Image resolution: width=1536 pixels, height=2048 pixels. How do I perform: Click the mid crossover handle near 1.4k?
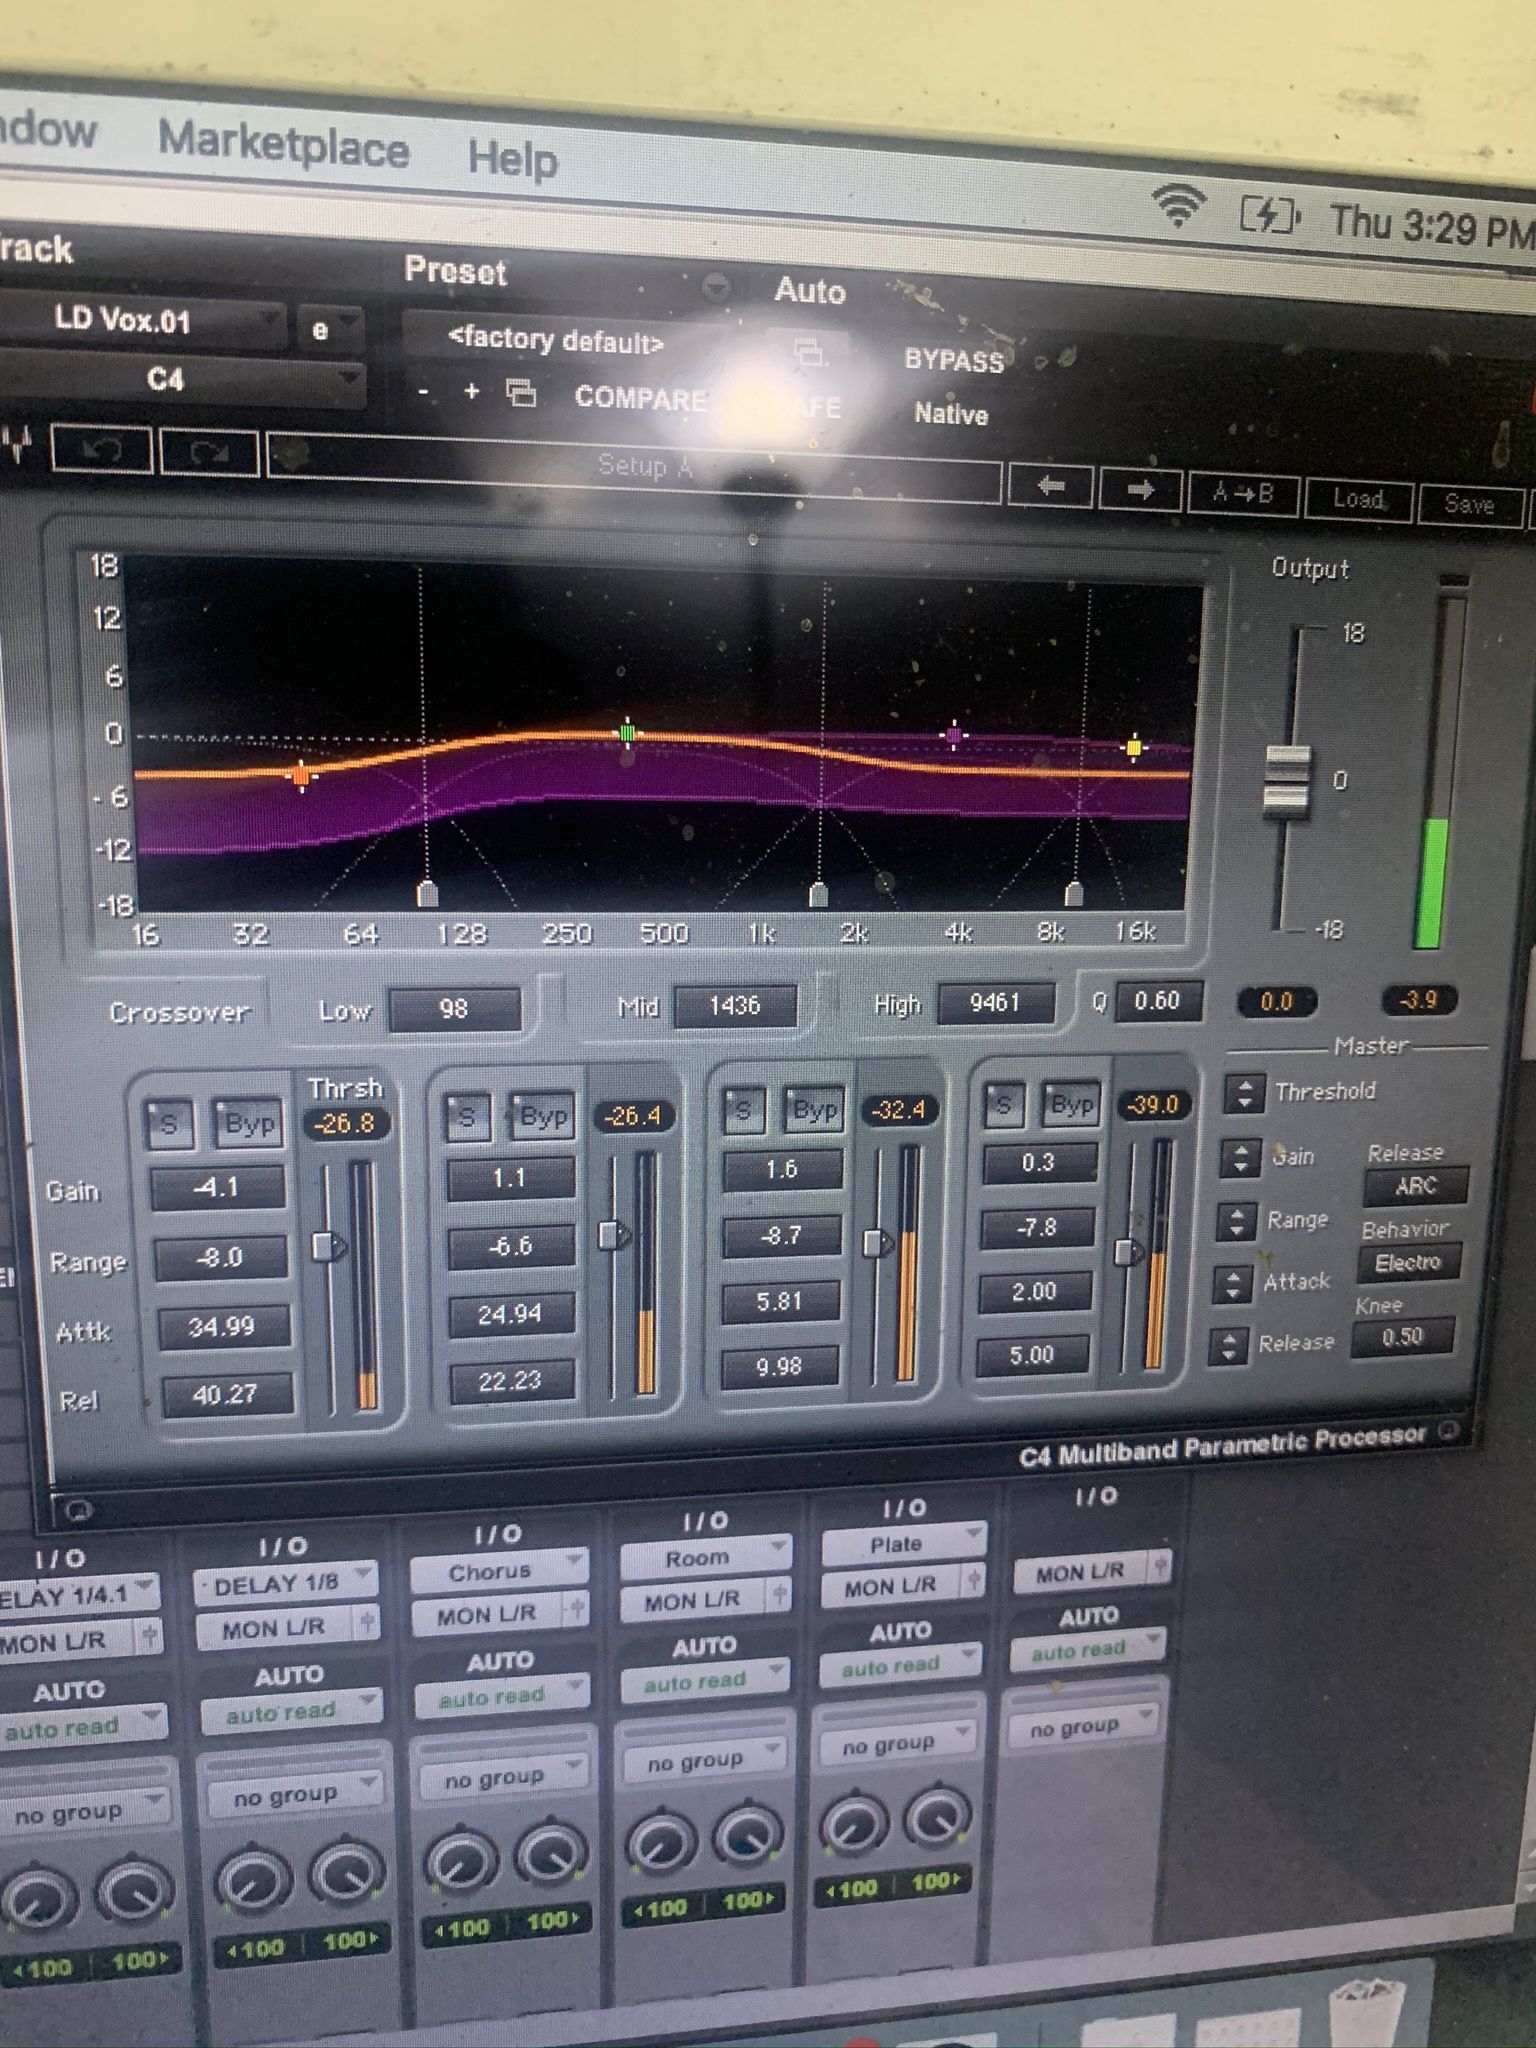coord(818,893)
